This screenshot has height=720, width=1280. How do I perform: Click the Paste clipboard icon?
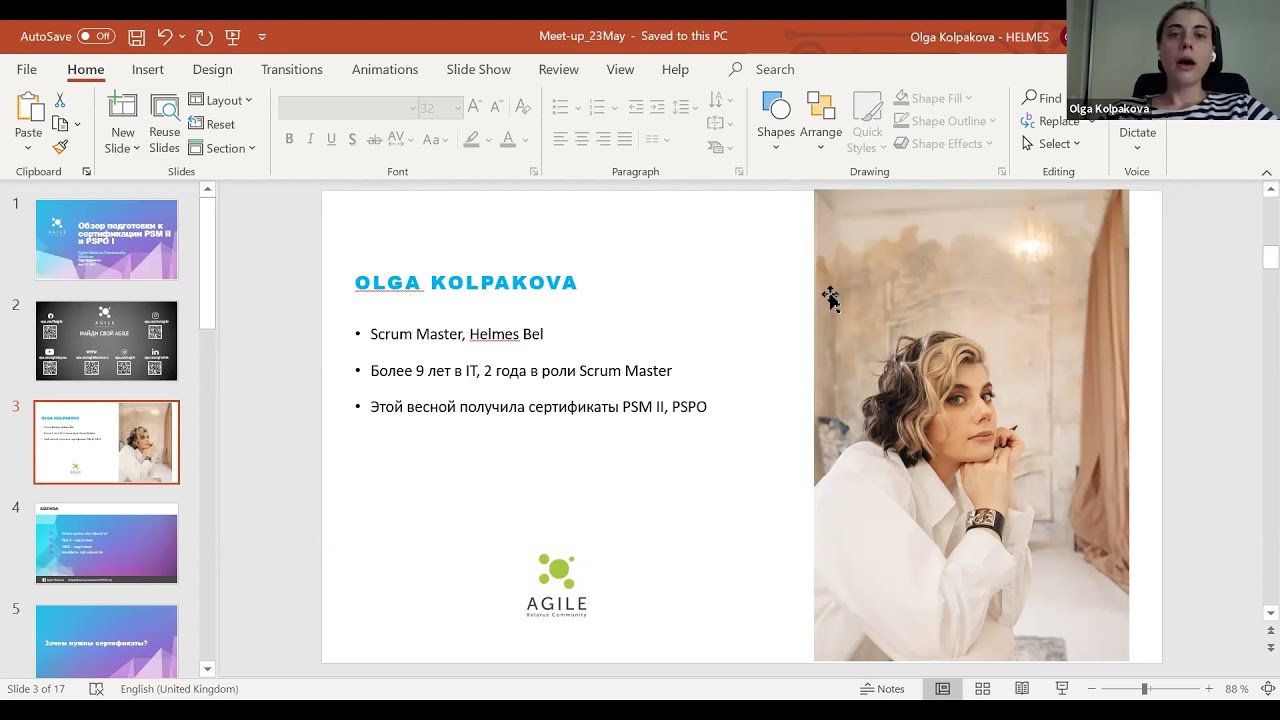(x=29, y=107)
